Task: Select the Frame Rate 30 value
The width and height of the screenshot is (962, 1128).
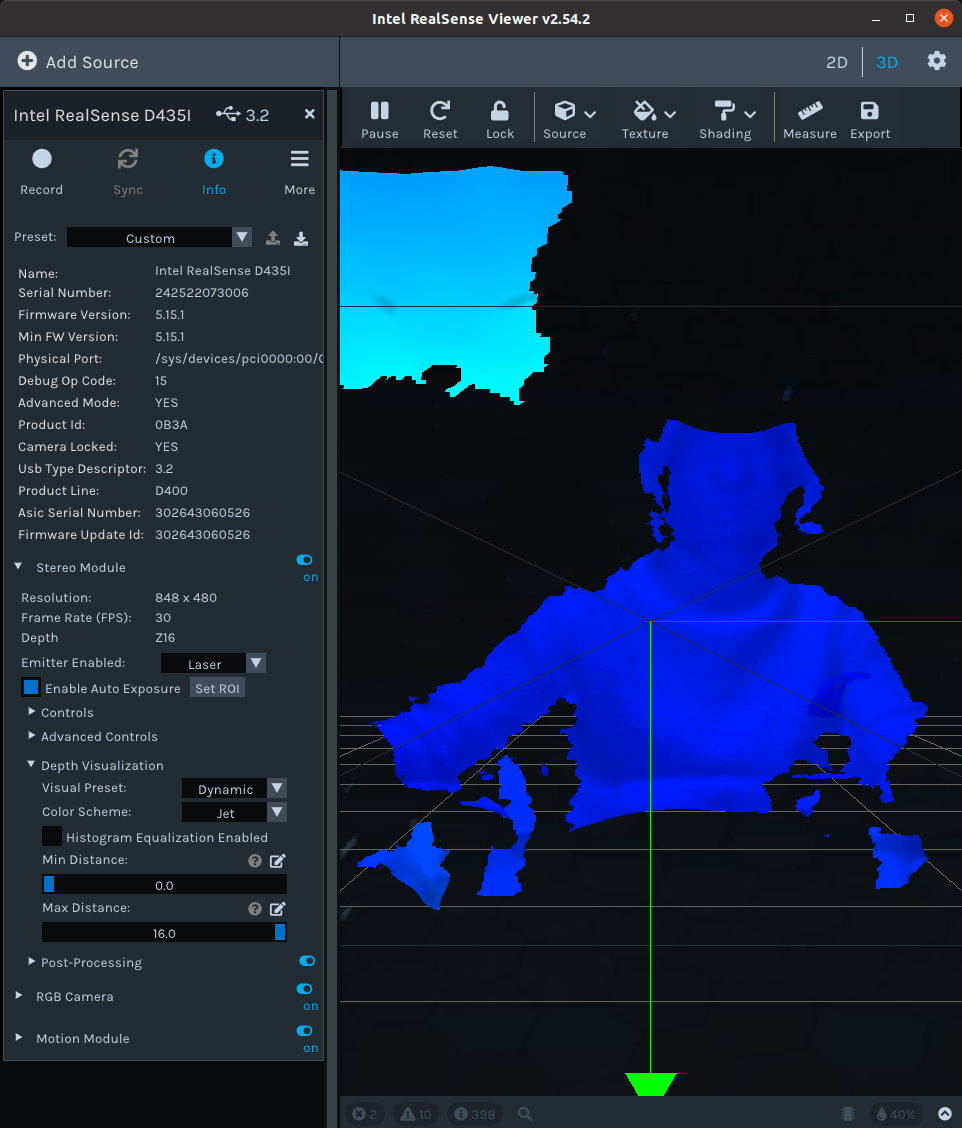Action: 163,617
